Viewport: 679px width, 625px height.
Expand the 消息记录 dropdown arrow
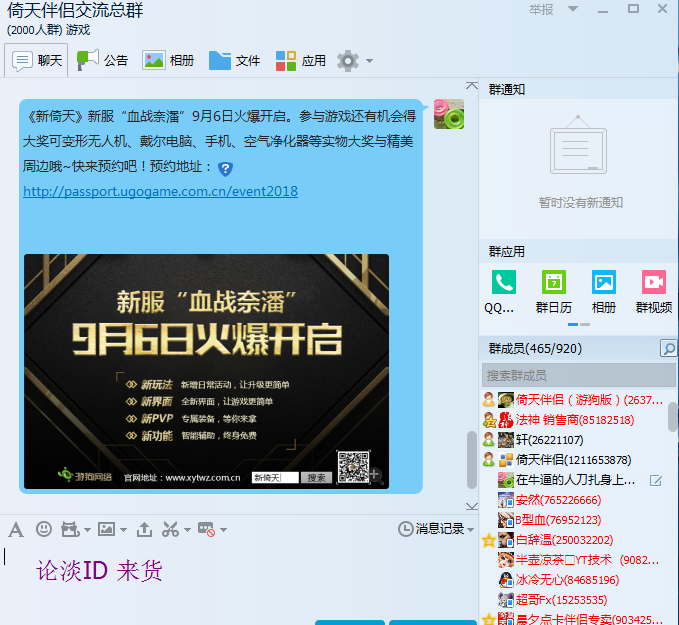(x=470, y=530)
